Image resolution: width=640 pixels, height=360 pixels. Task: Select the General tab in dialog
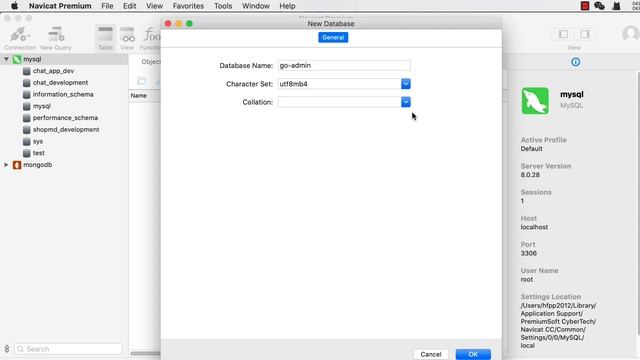pyautogui.click(x=333, y=38)
